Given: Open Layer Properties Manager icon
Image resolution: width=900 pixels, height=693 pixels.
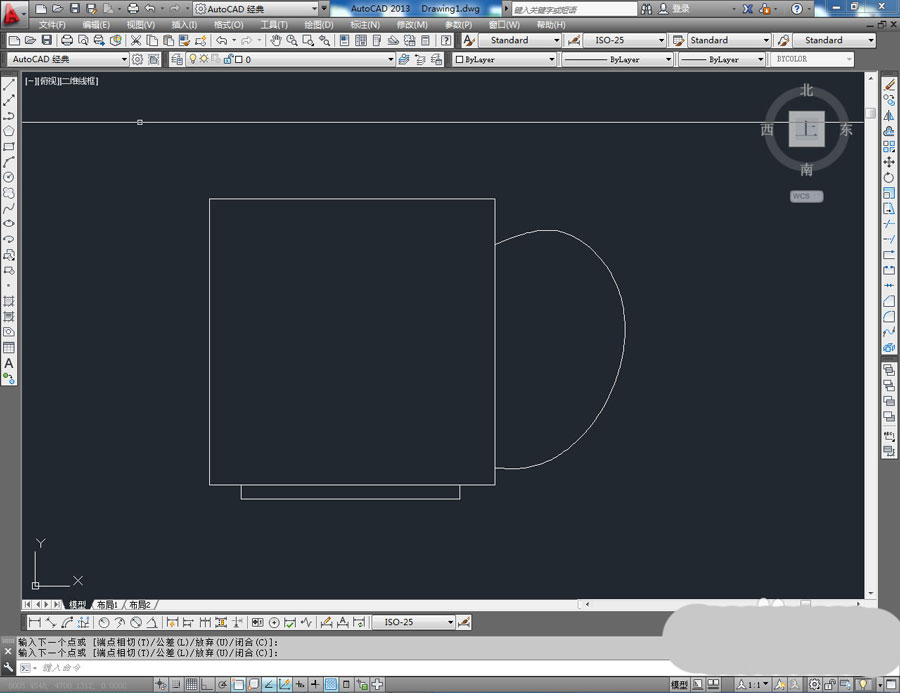Looking at the screenshot, I should coord(177,59).
